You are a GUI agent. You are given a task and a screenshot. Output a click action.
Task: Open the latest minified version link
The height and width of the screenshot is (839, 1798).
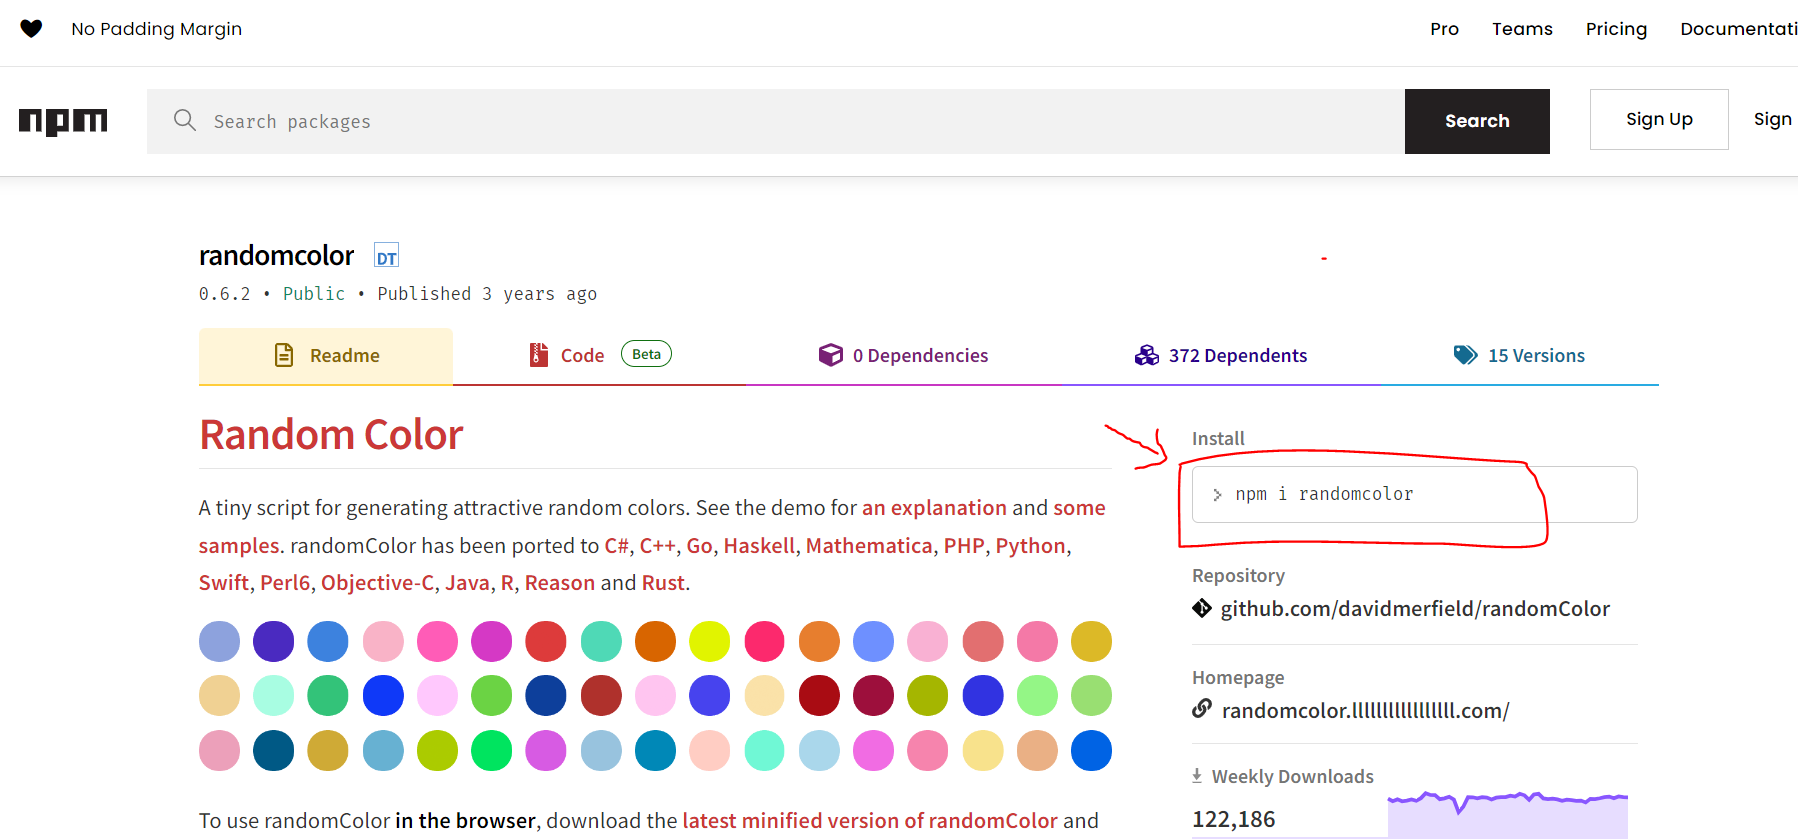(x=870, y=820)
